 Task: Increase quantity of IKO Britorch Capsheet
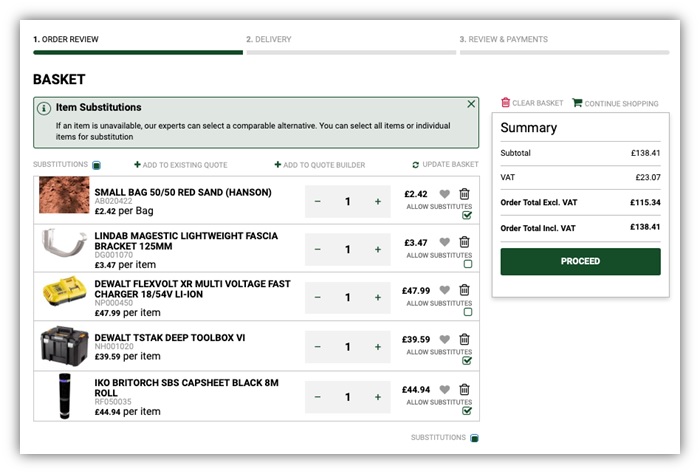(x=378, y=397)
